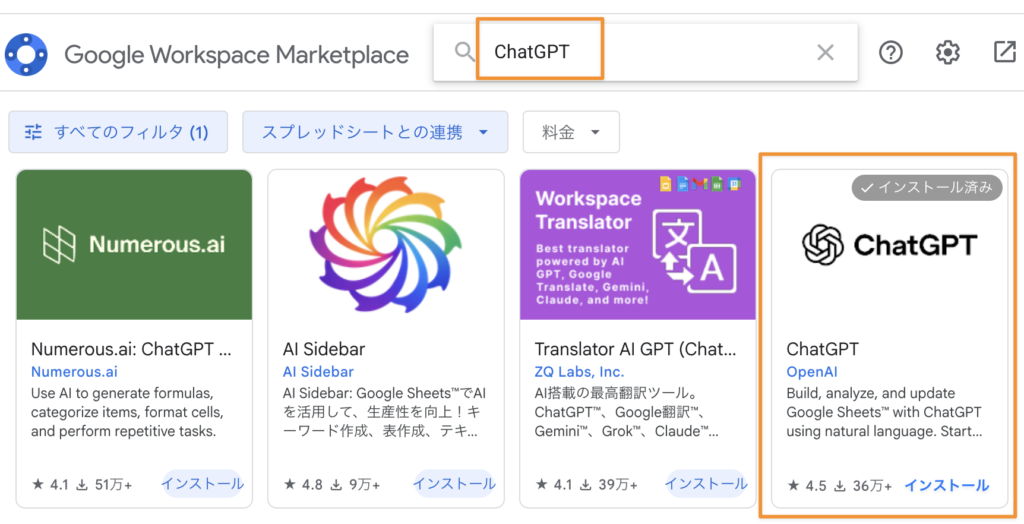This screenshot has width=1024, height=524.
Task: Expand the 料金 dropdown
Action: [x=571, y=132]
